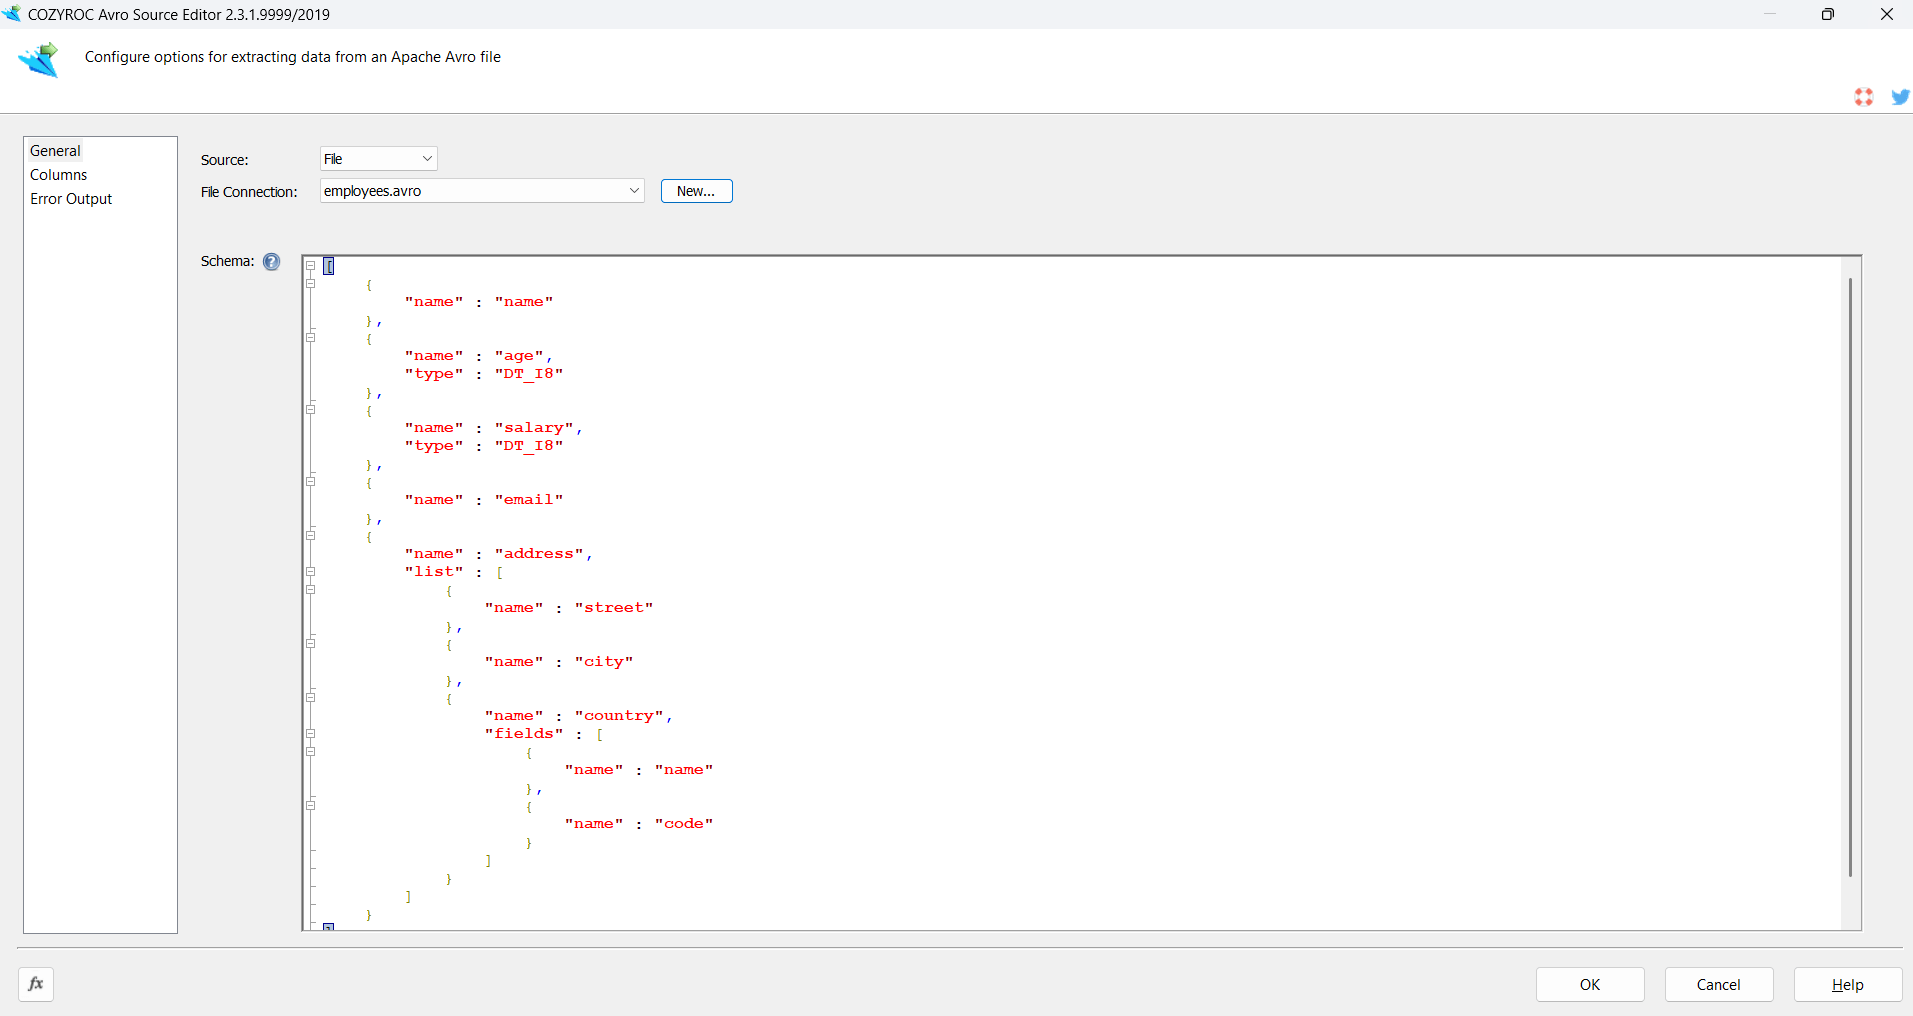Image resolution: width=1913 pixels, height=1016 pixels.
Task: Fold the "list" array block
Action: point(311,572)
